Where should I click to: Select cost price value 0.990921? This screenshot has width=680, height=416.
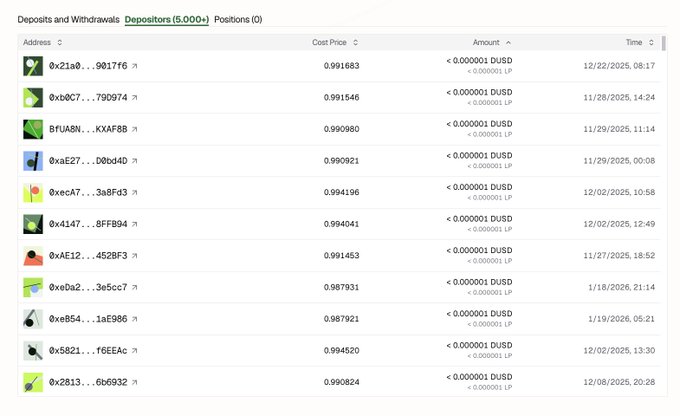tap(341, 161)
